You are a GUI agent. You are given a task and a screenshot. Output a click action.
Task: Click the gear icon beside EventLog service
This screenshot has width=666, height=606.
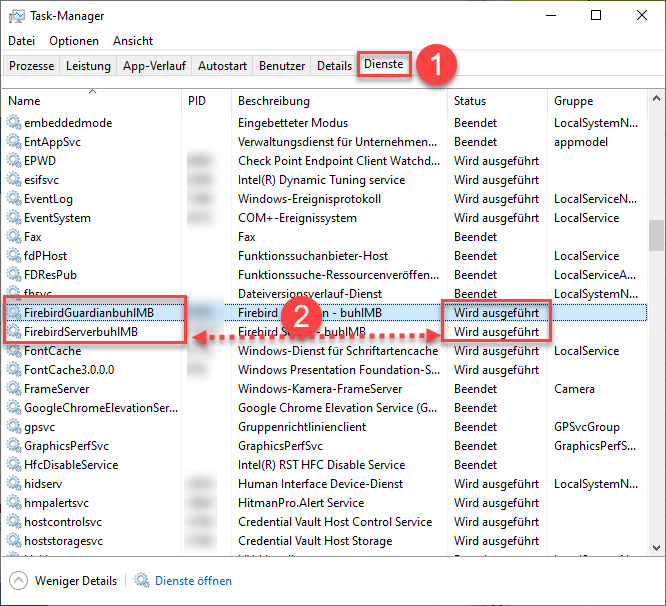(x=14, y=199)
